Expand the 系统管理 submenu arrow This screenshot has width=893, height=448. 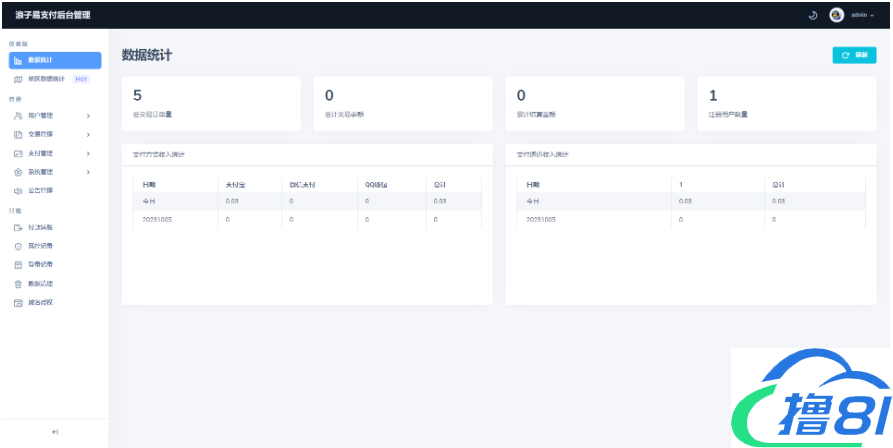click(x=88, y=172)
